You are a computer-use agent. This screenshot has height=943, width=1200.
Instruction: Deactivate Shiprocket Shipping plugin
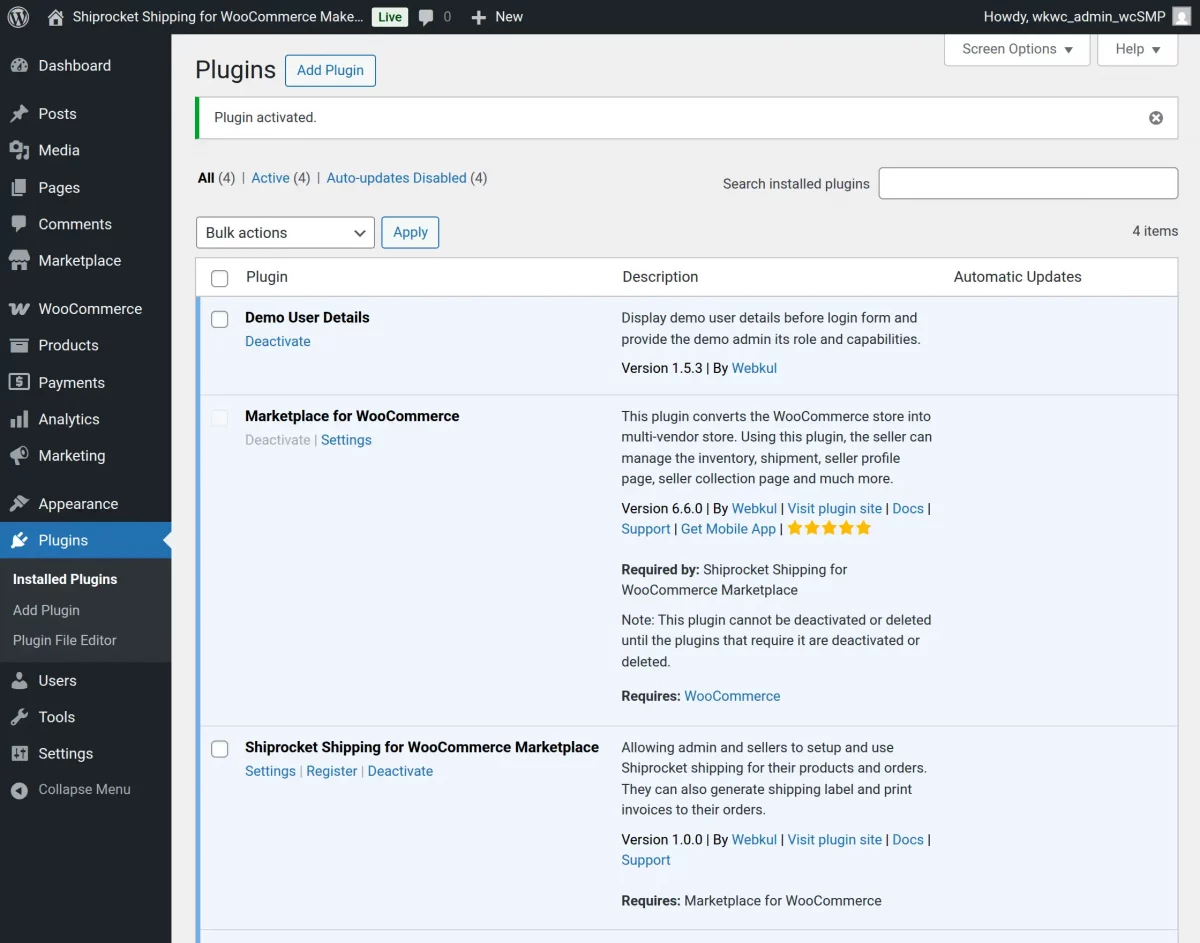click(400, 771)
